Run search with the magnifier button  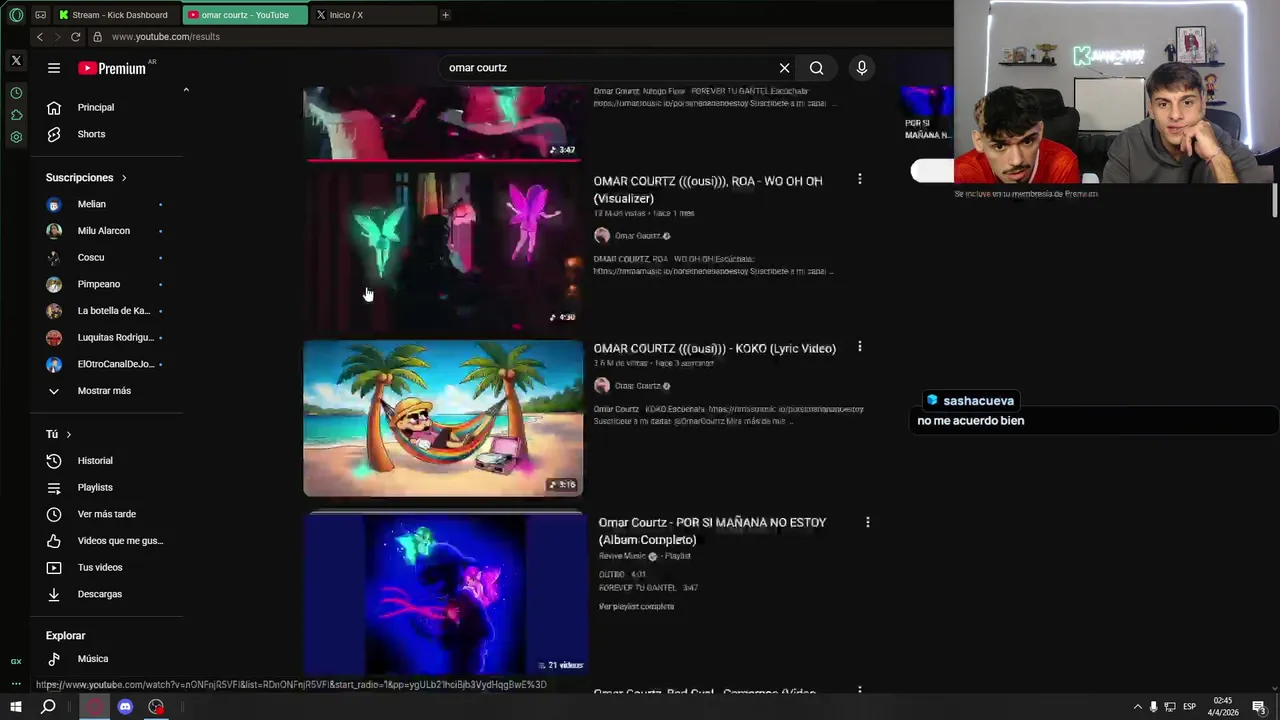[x=817, y=68]
